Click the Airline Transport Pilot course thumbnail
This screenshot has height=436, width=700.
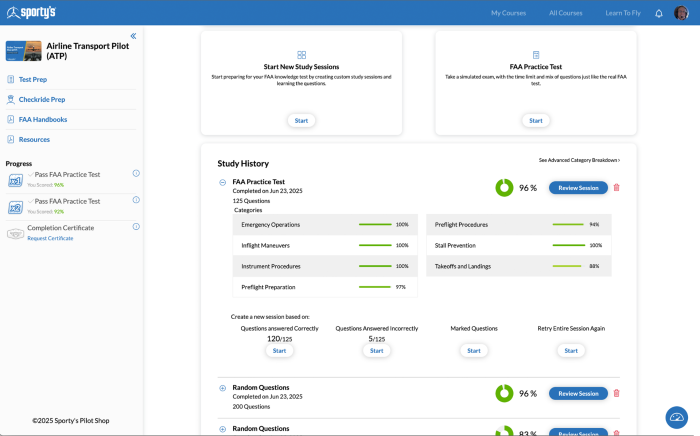[23, 50]
